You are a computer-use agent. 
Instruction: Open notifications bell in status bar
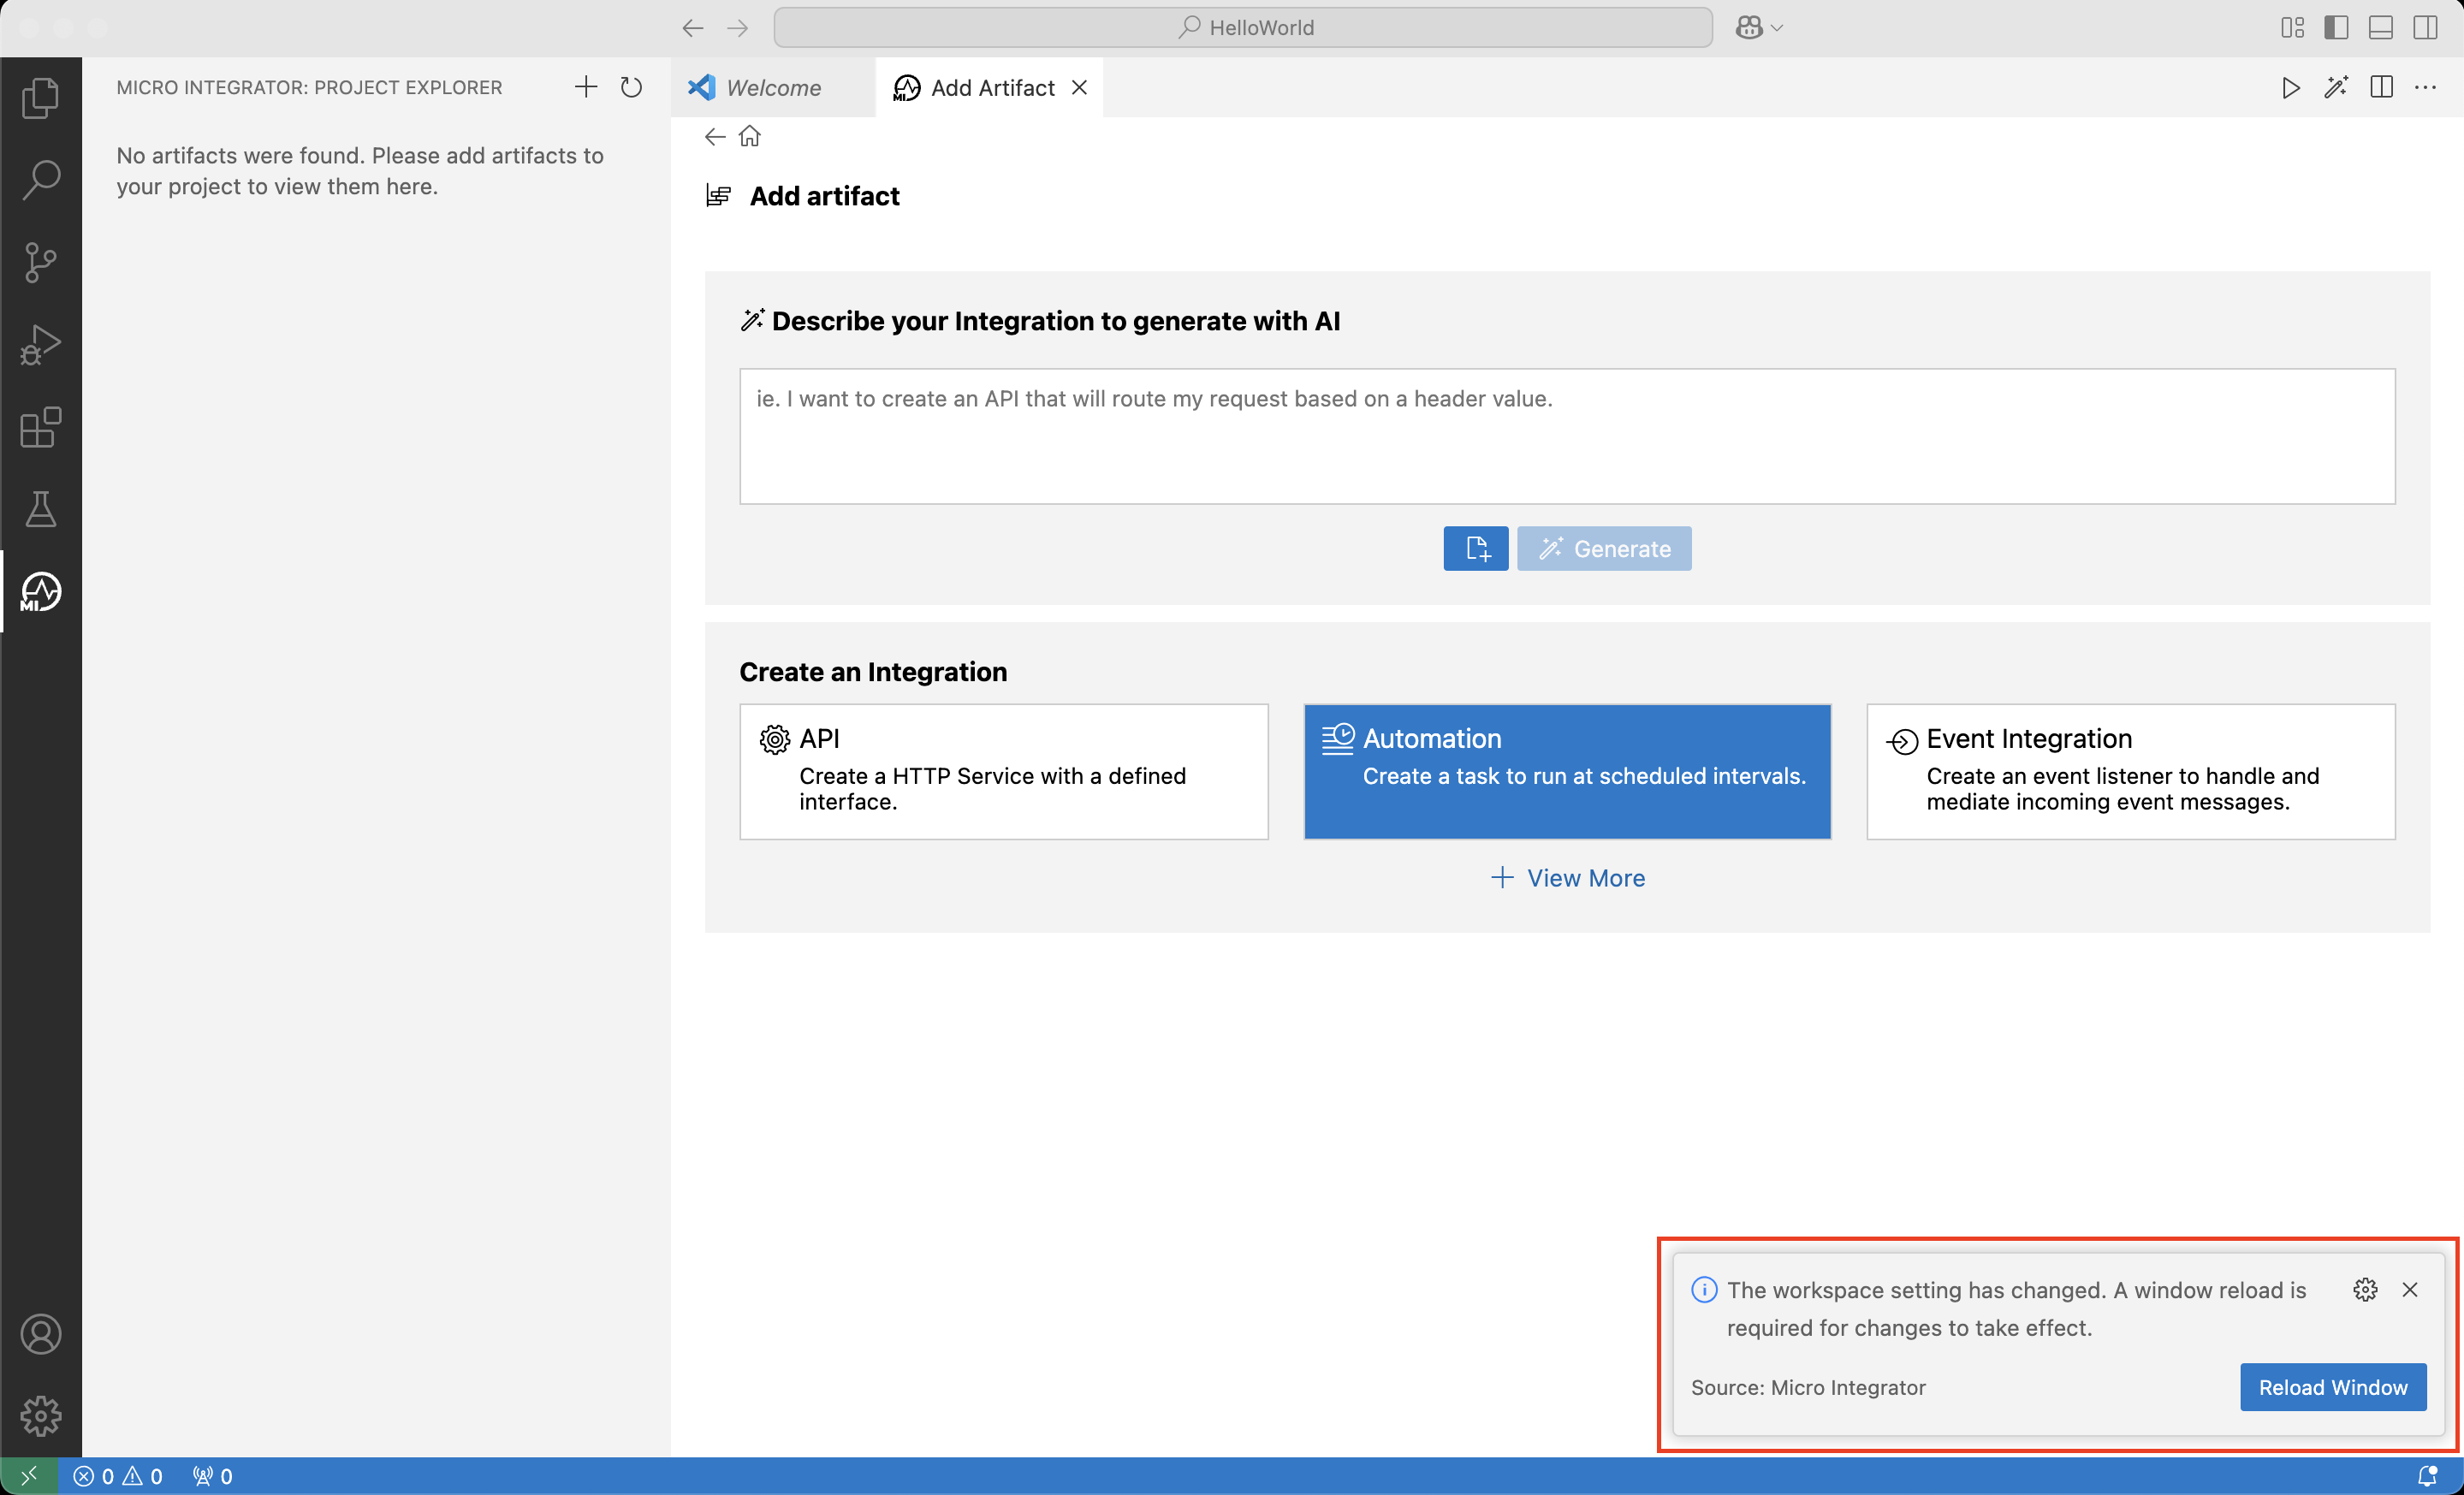point(2427,1476)
